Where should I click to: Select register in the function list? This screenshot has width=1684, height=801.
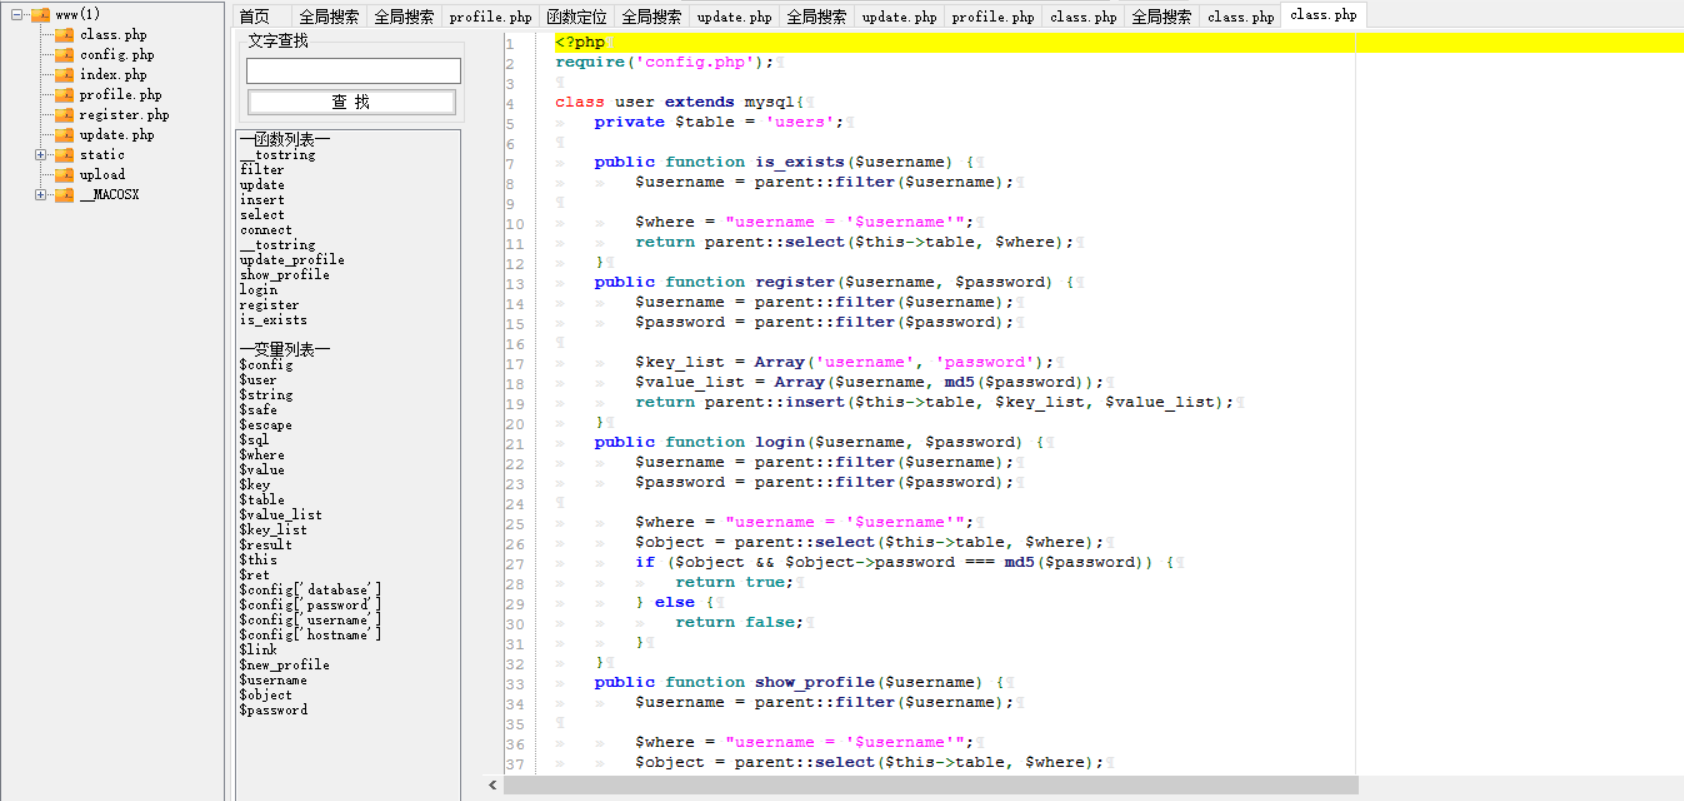(x=269, y=305)
